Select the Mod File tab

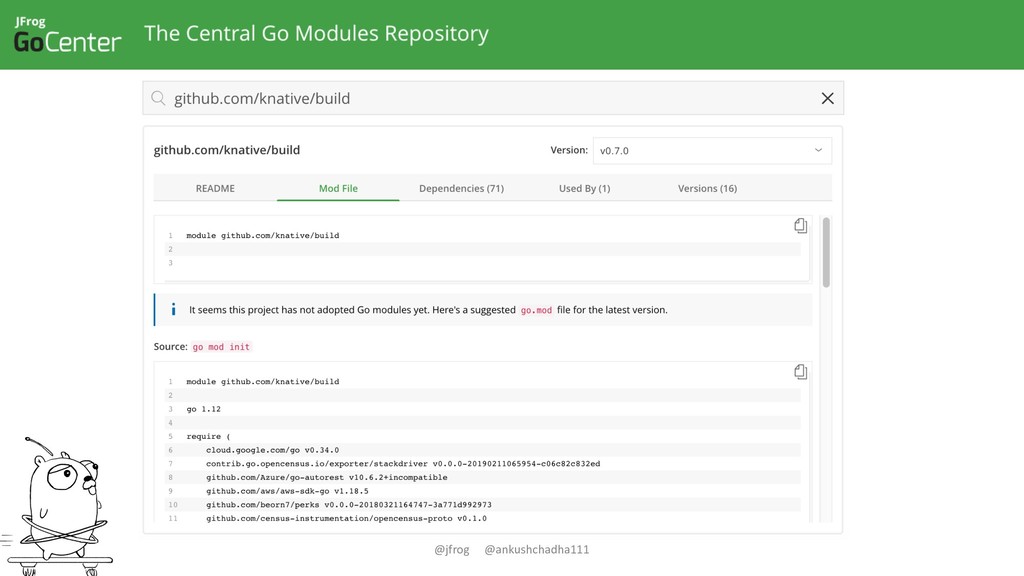click(x=338, y=188)
